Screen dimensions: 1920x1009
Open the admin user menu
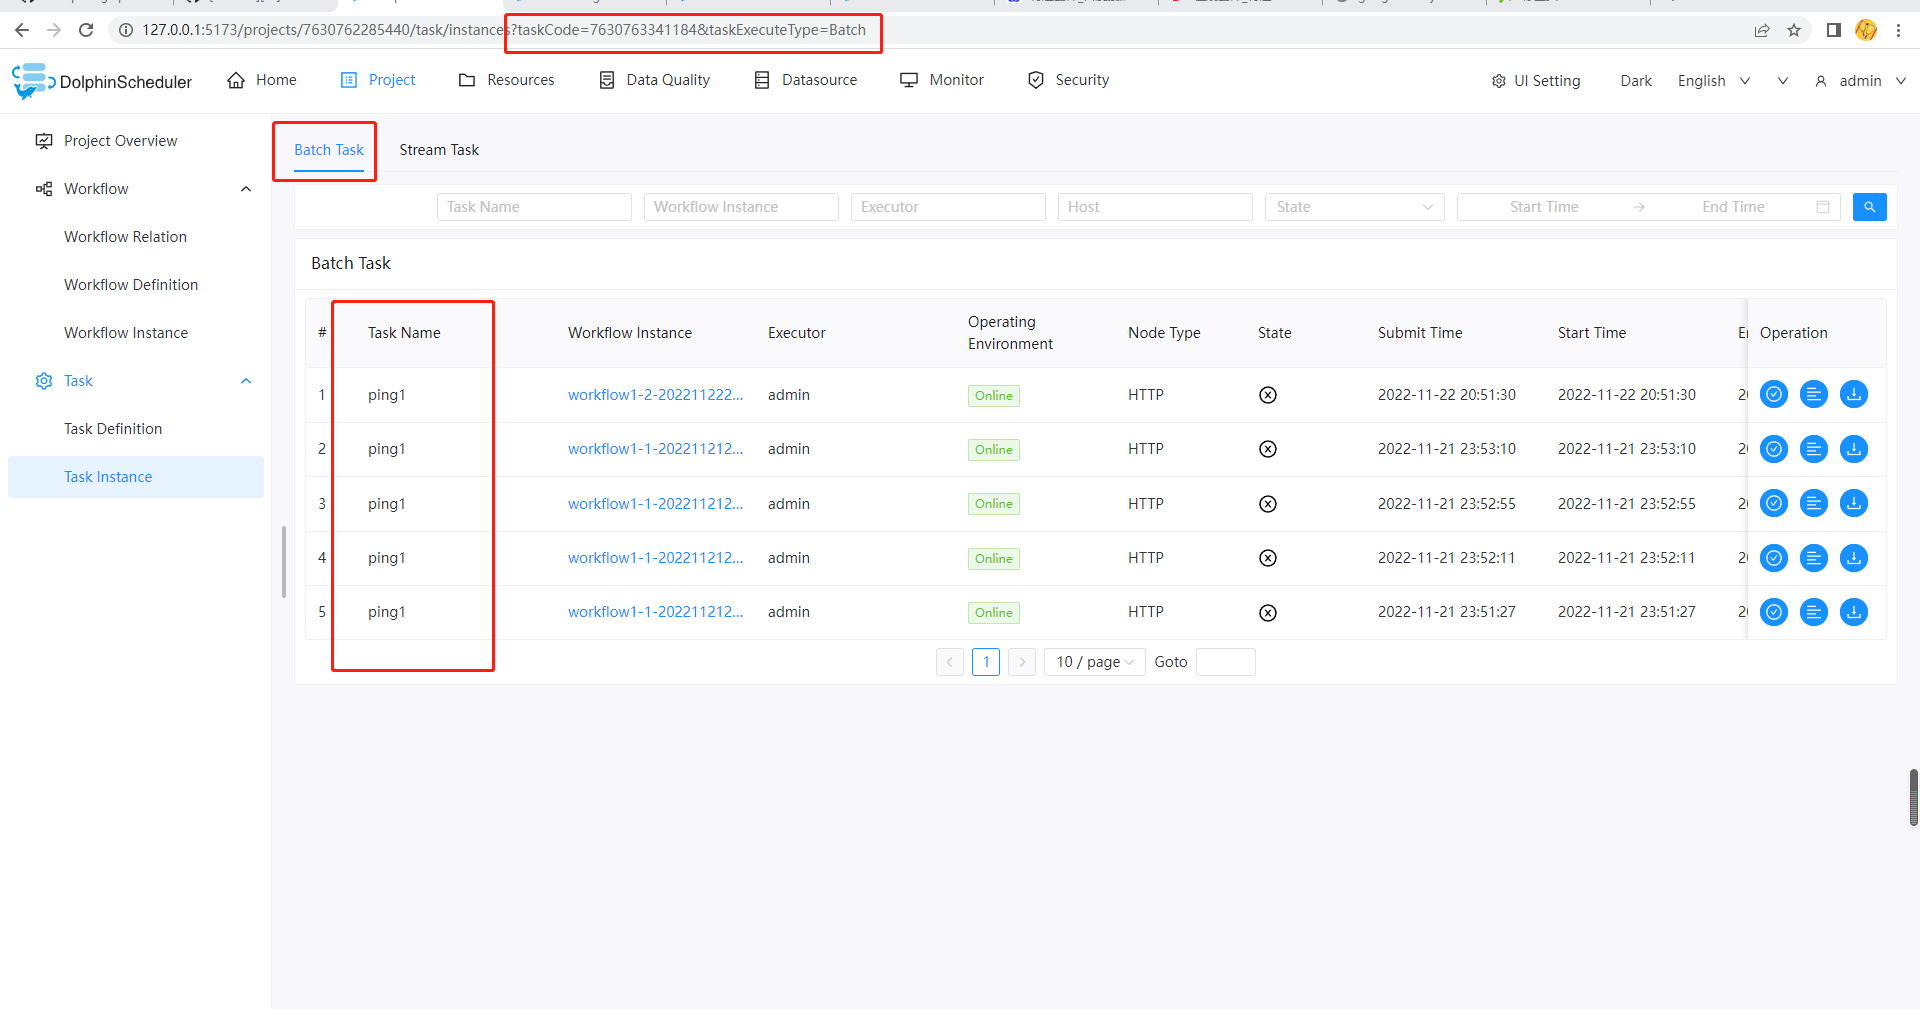coord(1860,81)
